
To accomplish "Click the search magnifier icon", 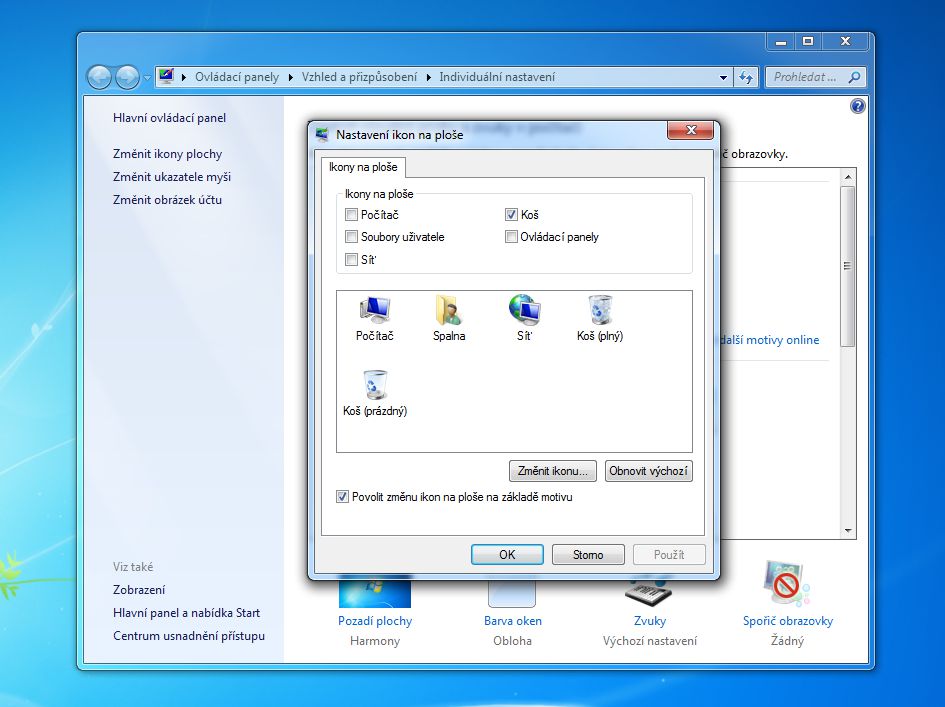I will 854,77.
